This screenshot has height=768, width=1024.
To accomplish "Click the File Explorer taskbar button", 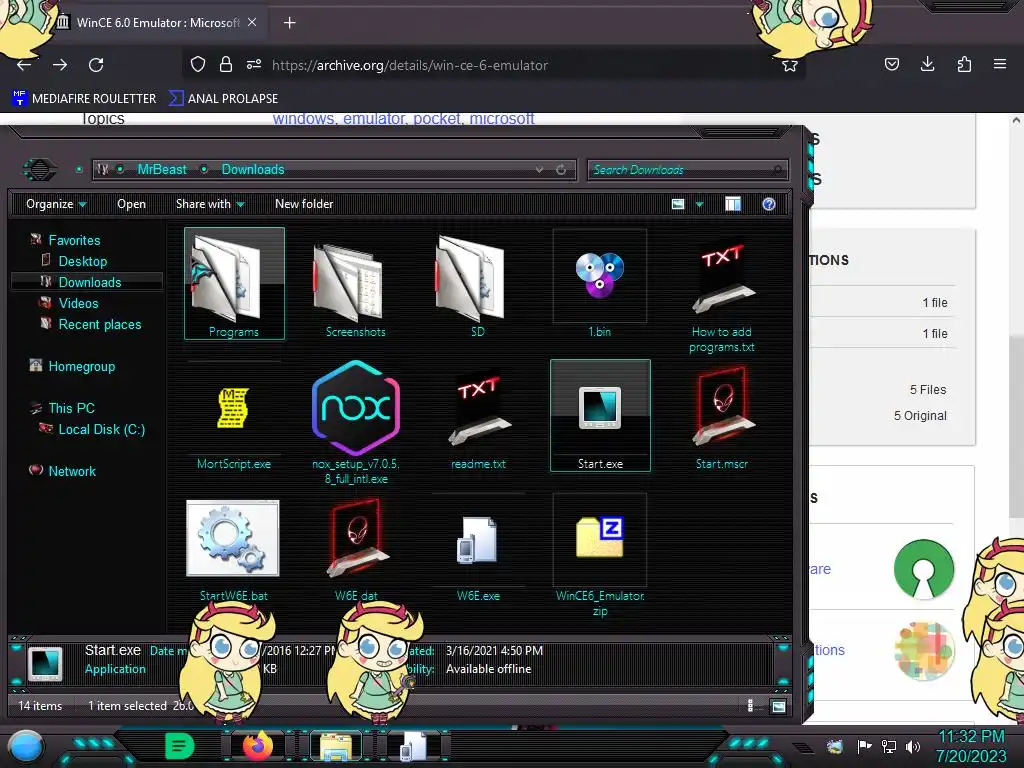I will click(336, 746).
